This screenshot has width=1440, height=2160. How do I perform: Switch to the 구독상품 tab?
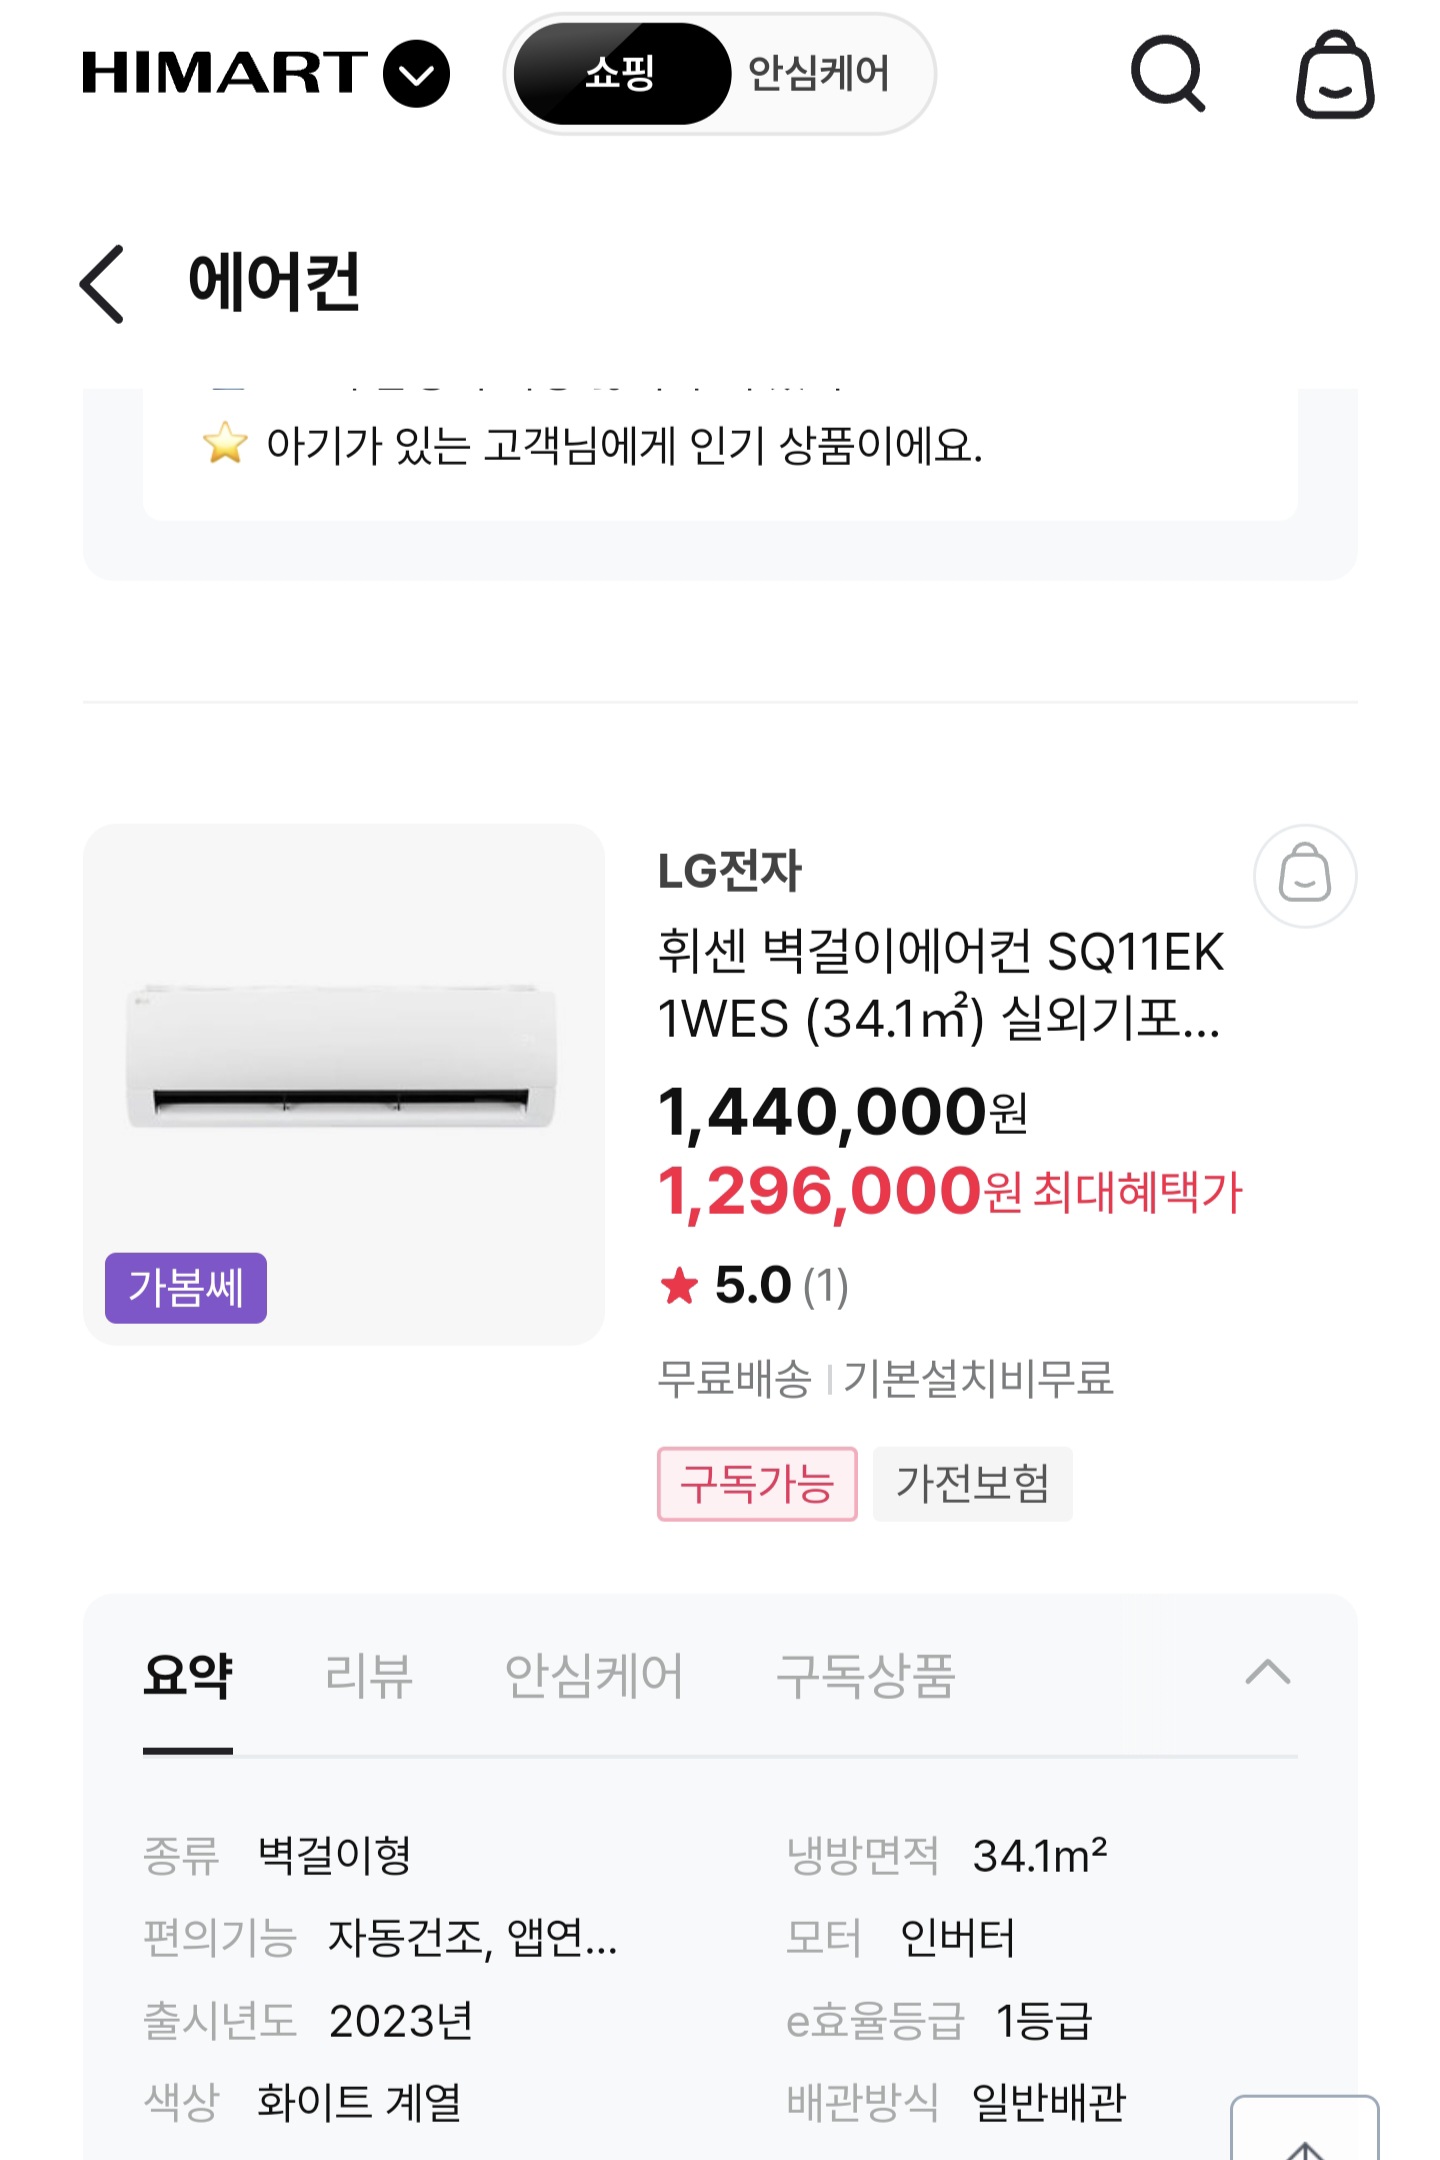coord(865,1676)
